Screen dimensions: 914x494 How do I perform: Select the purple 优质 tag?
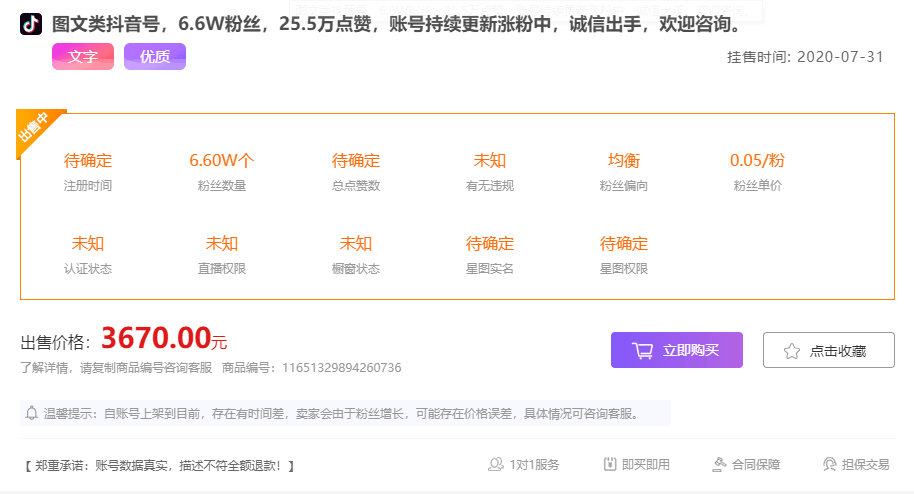155,57
